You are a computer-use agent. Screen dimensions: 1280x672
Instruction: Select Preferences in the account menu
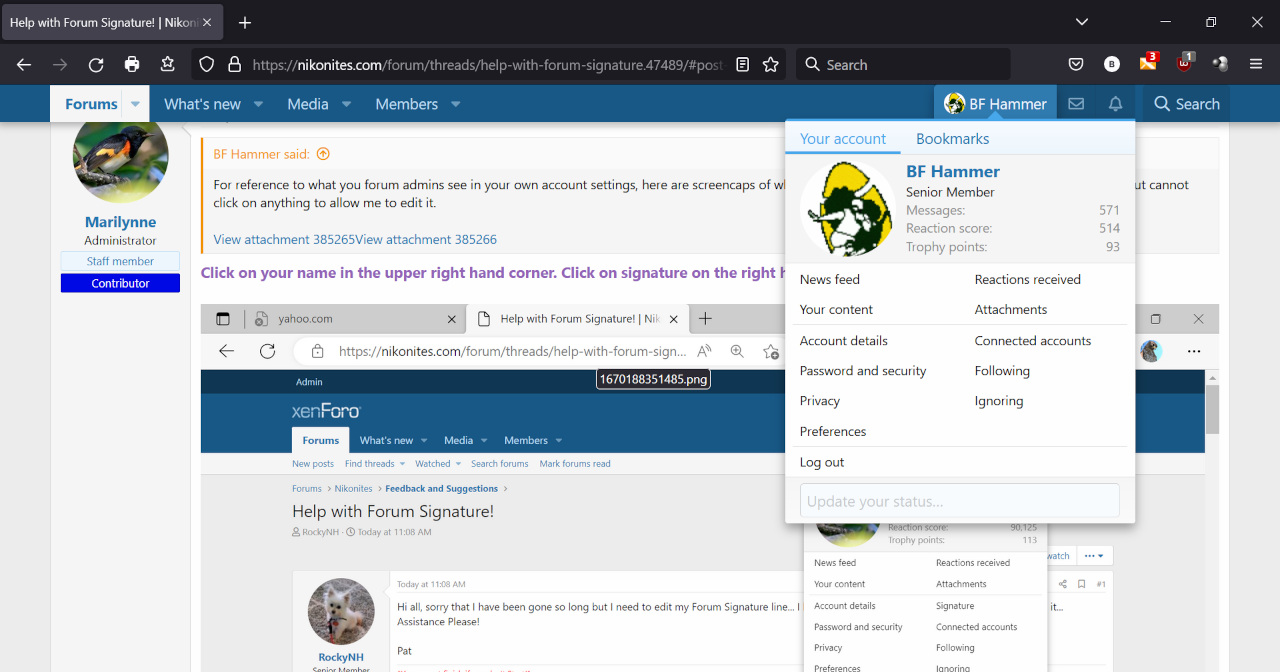833,431
